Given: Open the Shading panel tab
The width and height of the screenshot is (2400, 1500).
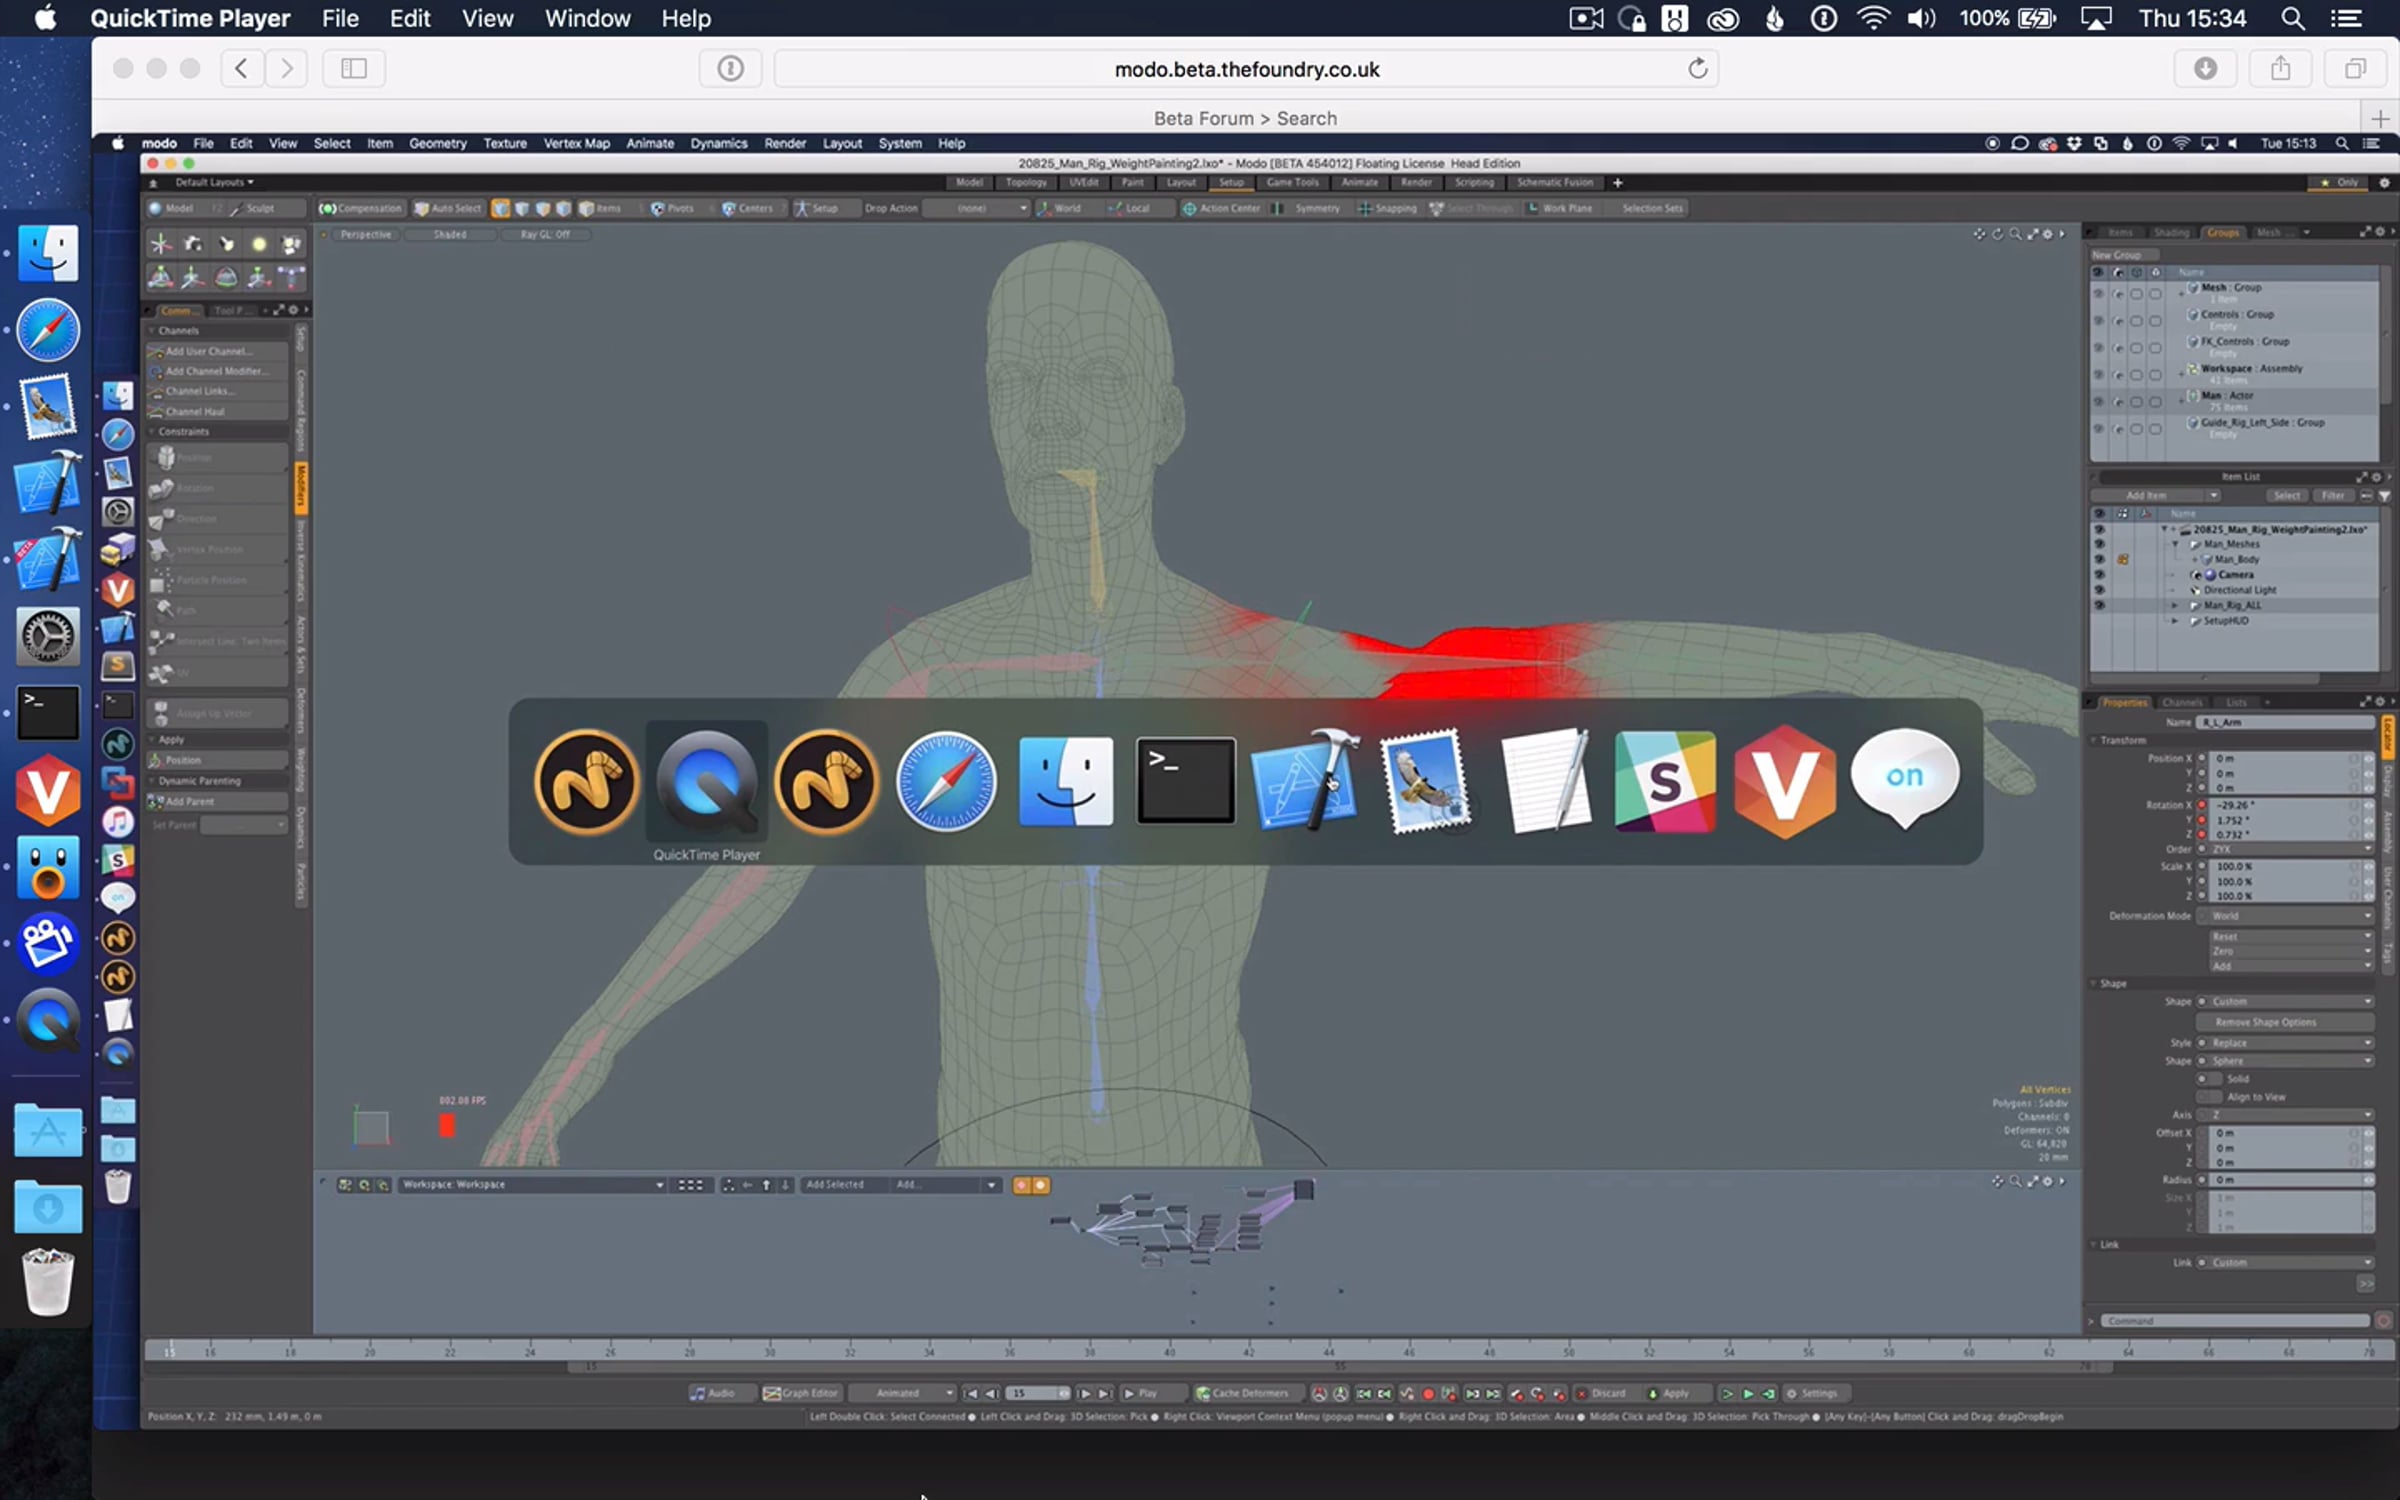Looking at the screenshot, I should coord(2171,233).
